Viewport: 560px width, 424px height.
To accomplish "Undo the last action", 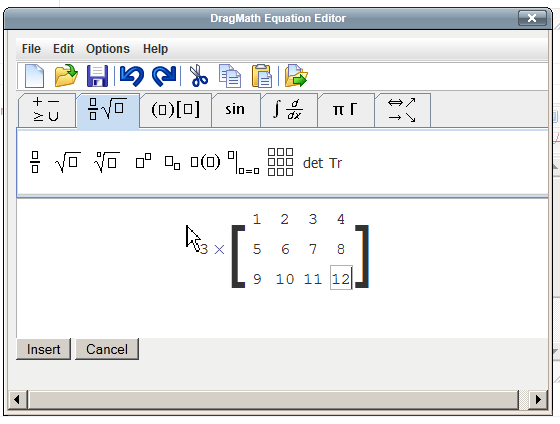I will (x=131, y=76).
